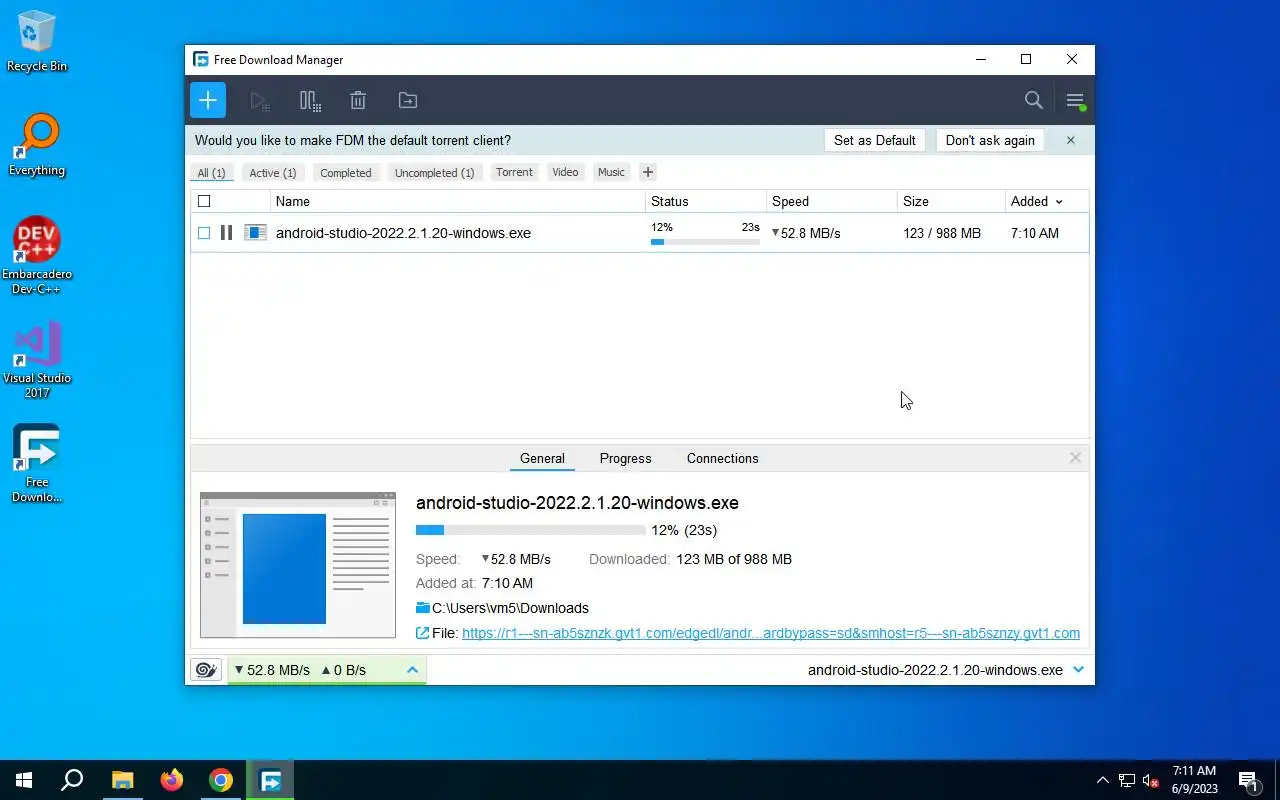Open the source file URL link
Screen dimensions: 1280x800
tap(771, 633)
